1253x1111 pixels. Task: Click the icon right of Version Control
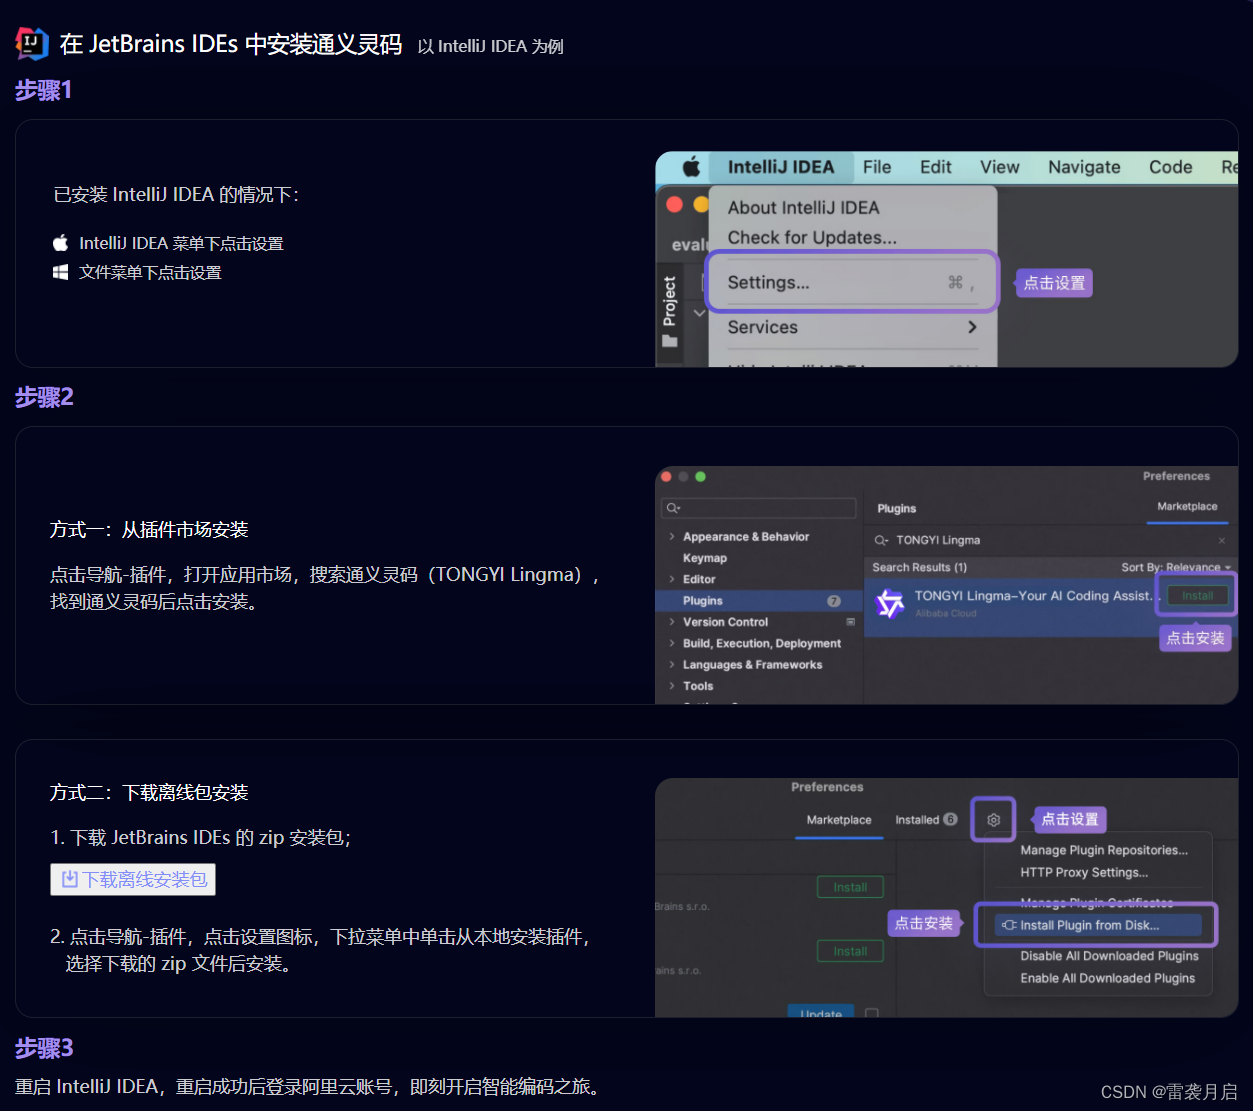[851, 622]
